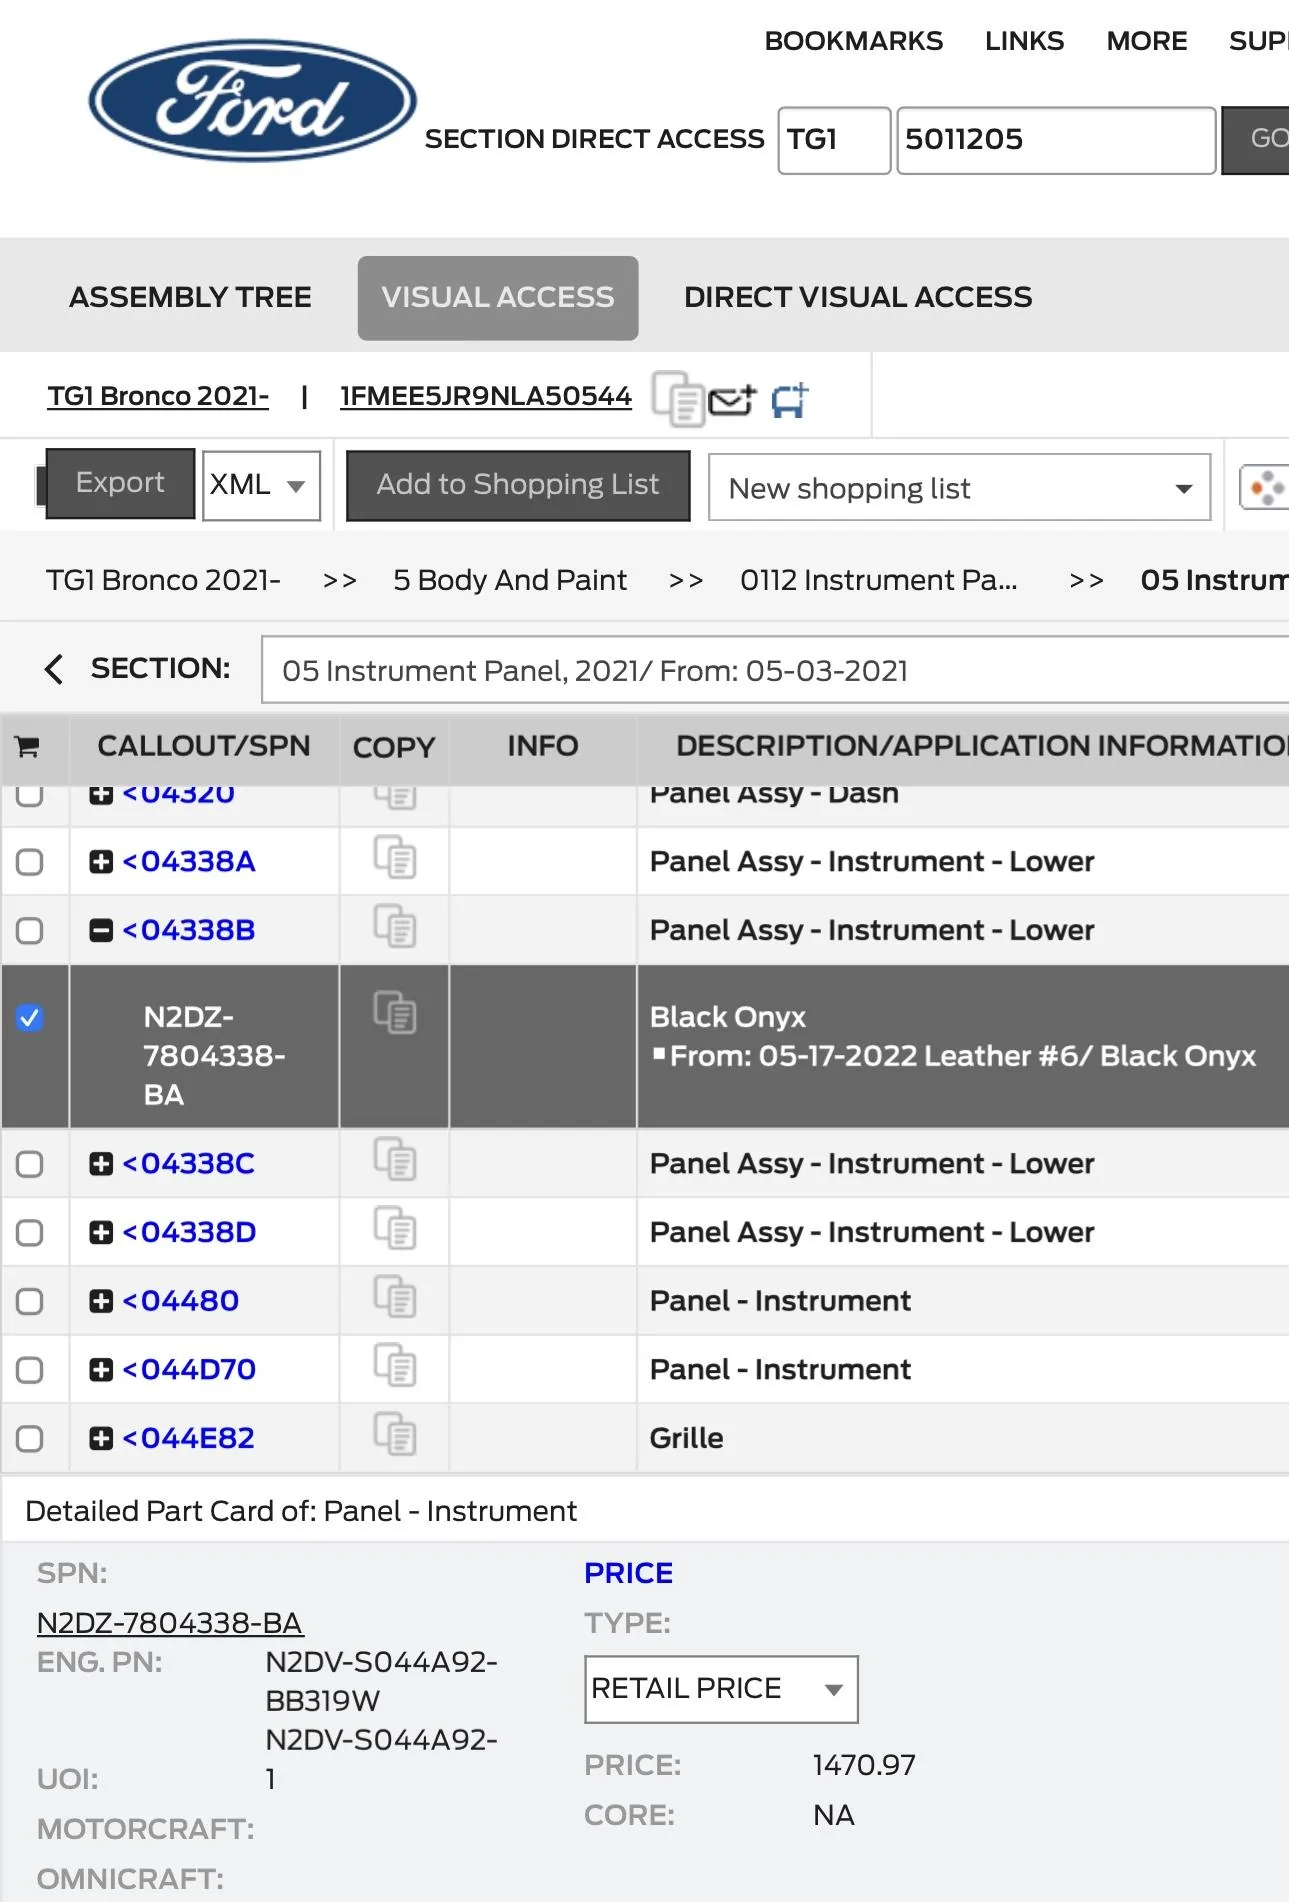Click the PRICE heading in part card
The width and height of the screenshot is (1289, 1902).
tap(629, 1574)
